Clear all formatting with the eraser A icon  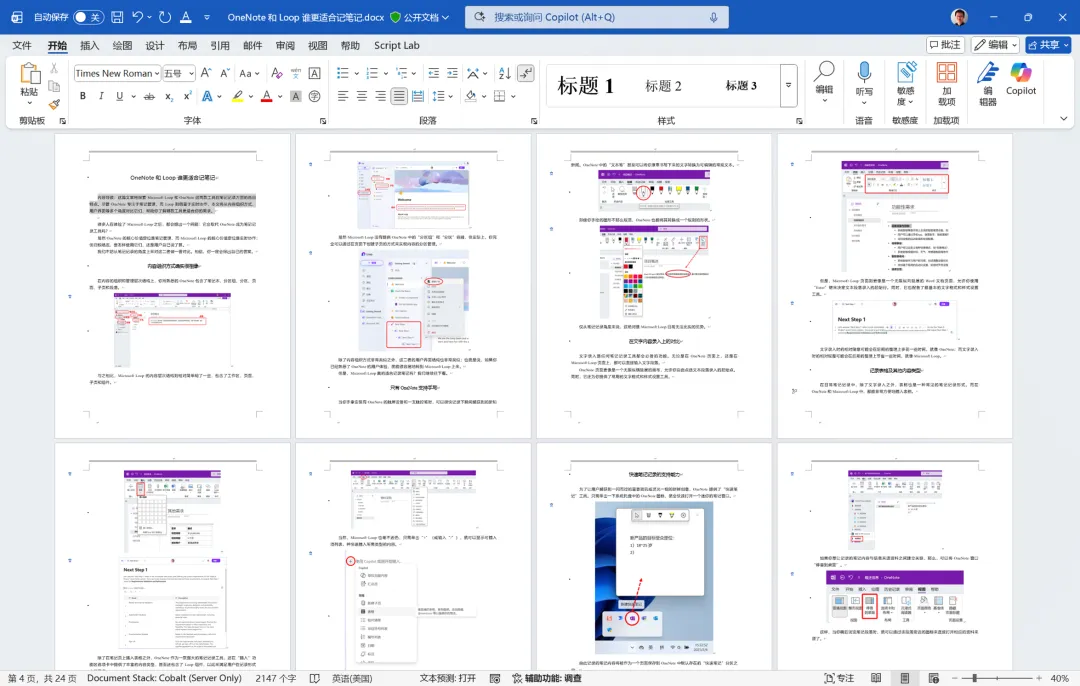(x=276, y=73)
